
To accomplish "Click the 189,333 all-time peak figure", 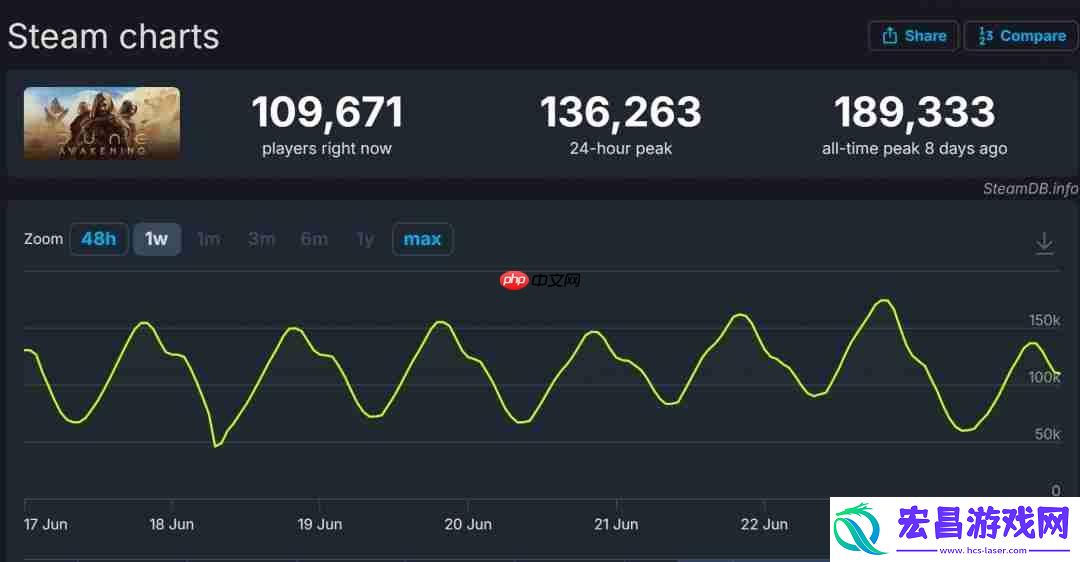I will tap(914, 112).
